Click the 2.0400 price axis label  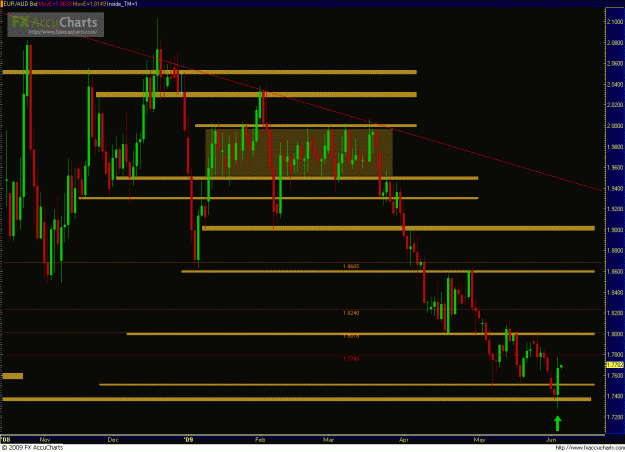pyautogui.click(x=615, y=84)
